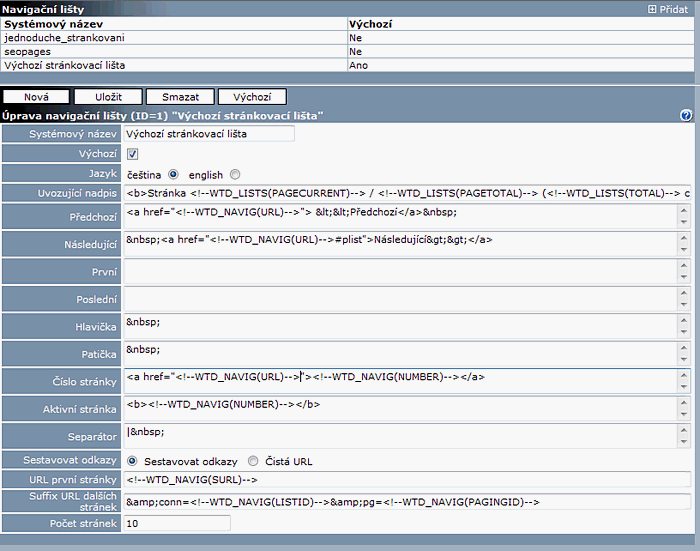The width and height of the screenshot is (700, 551).
Task: Click the Systémový název text input field
Action: [x=209, y=134]
